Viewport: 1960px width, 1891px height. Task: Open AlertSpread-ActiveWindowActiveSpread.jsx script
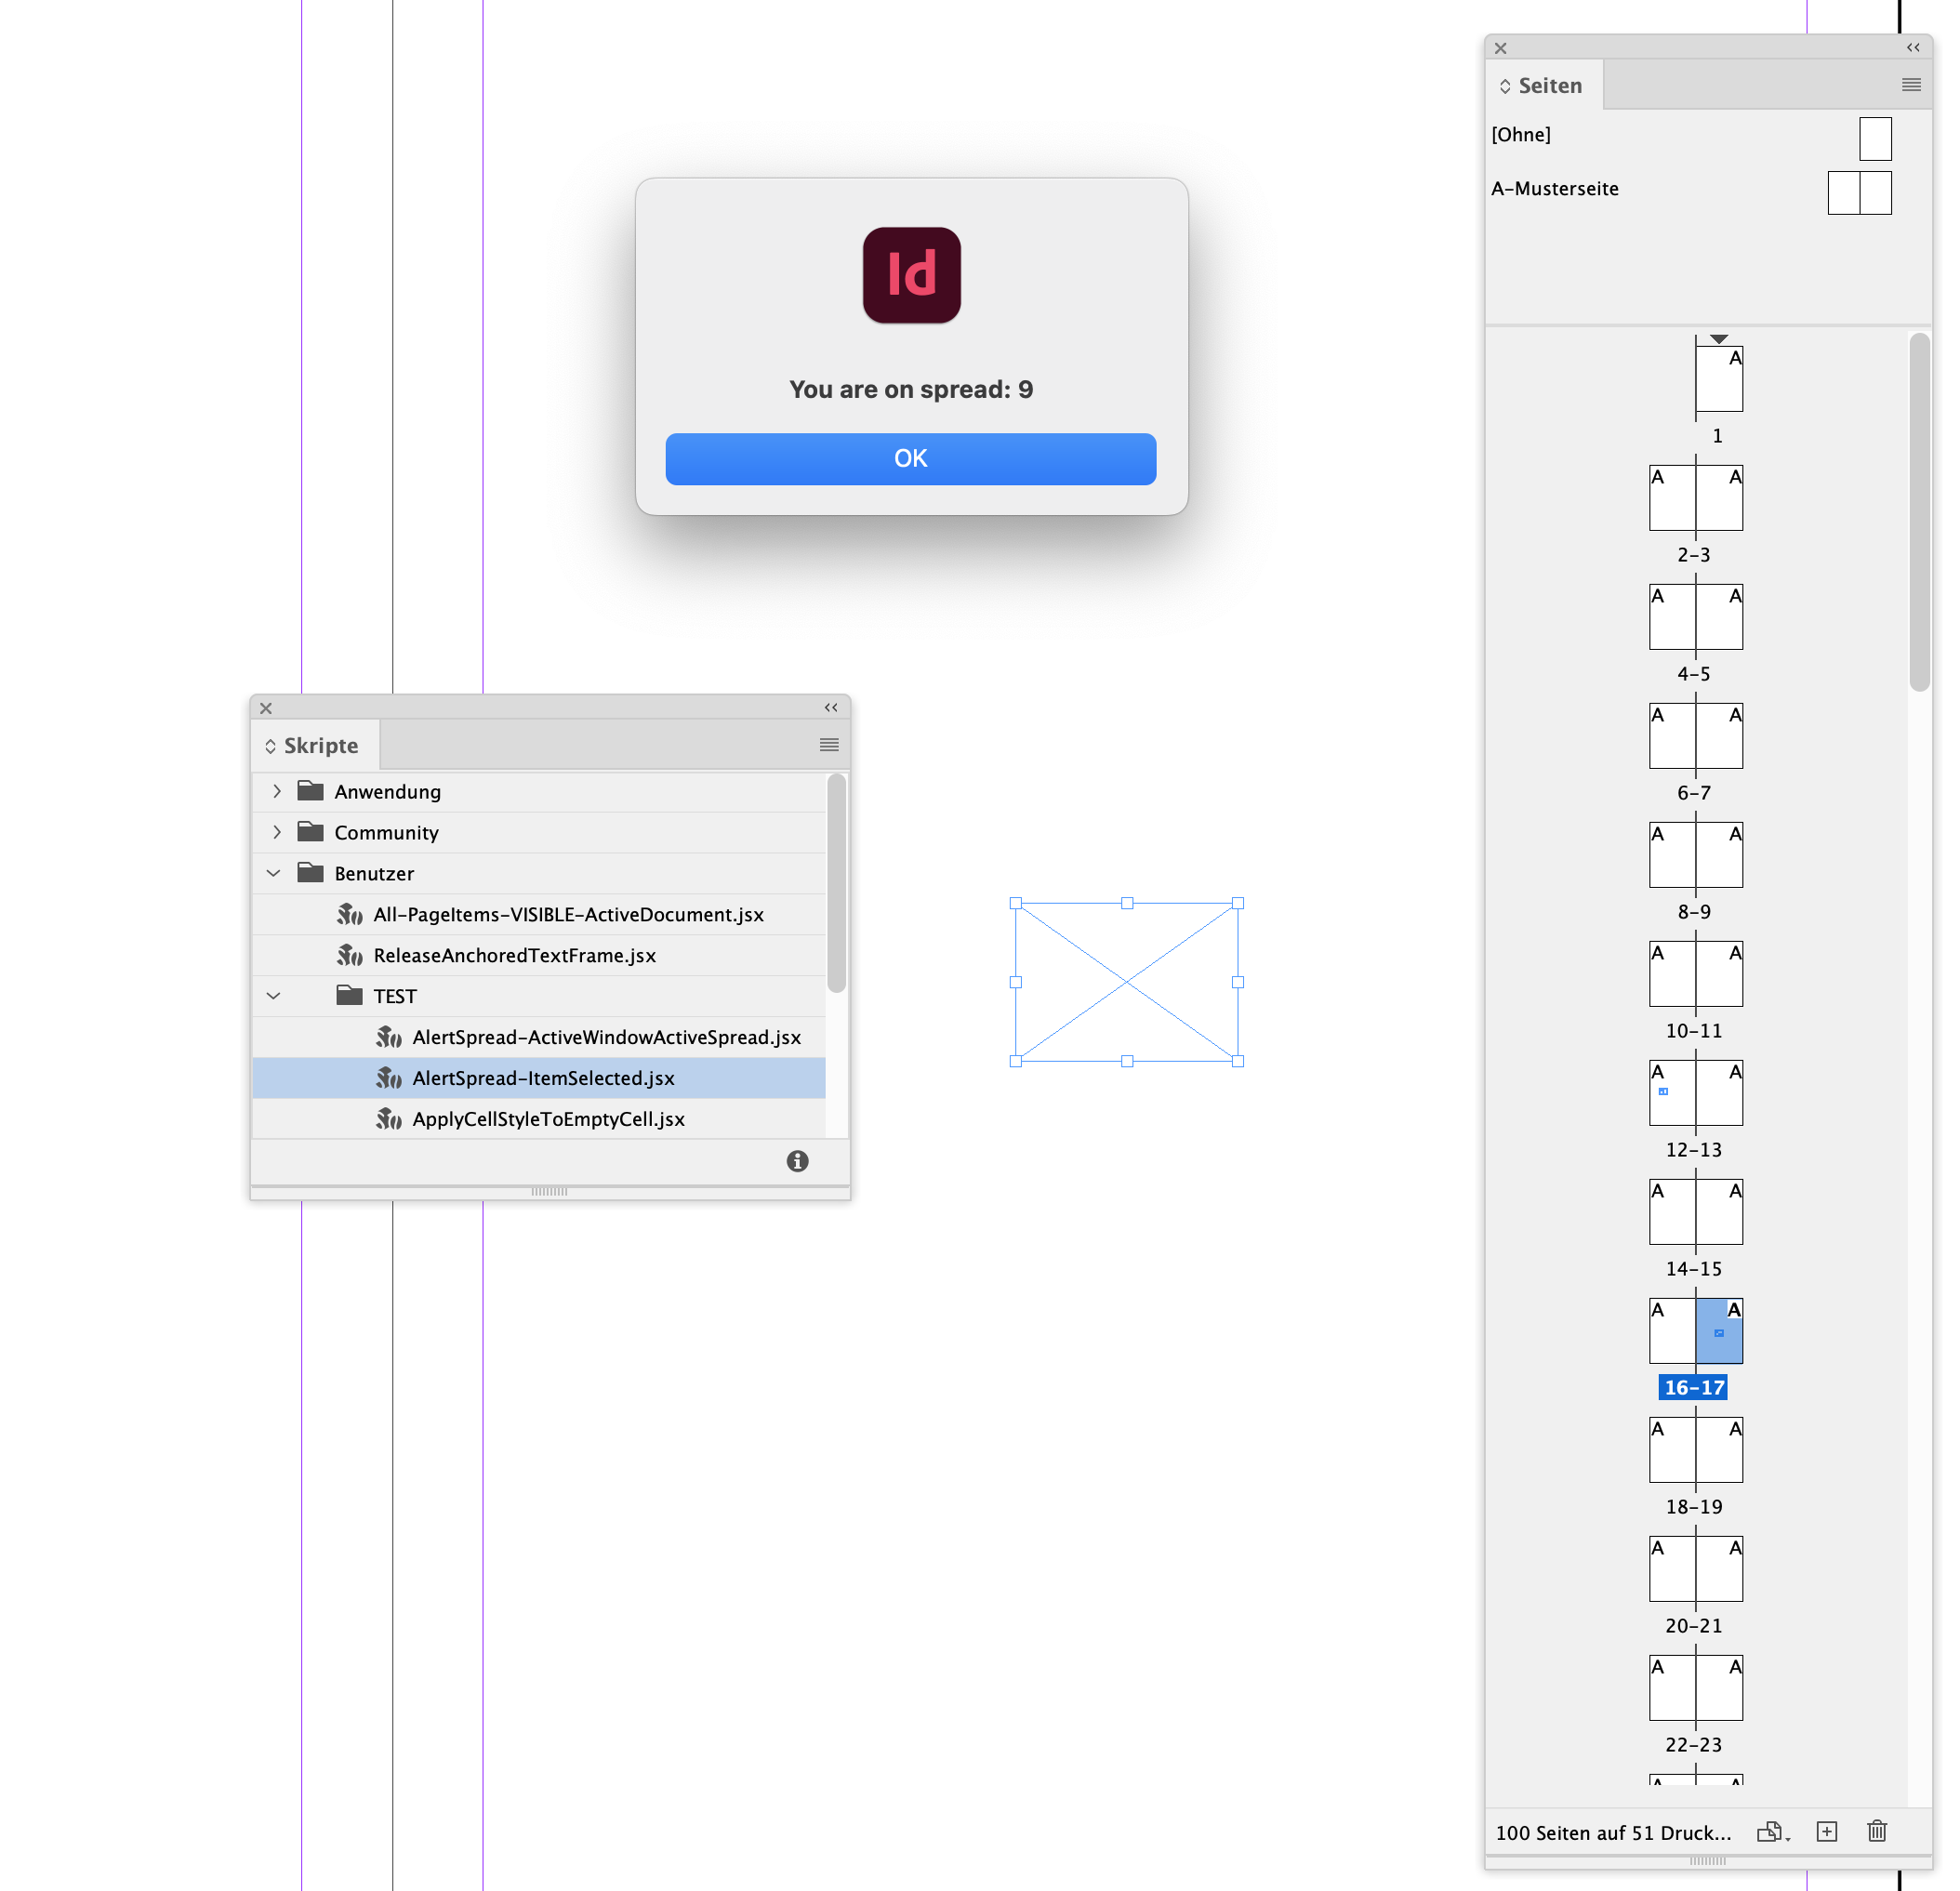click(605, 1038)
